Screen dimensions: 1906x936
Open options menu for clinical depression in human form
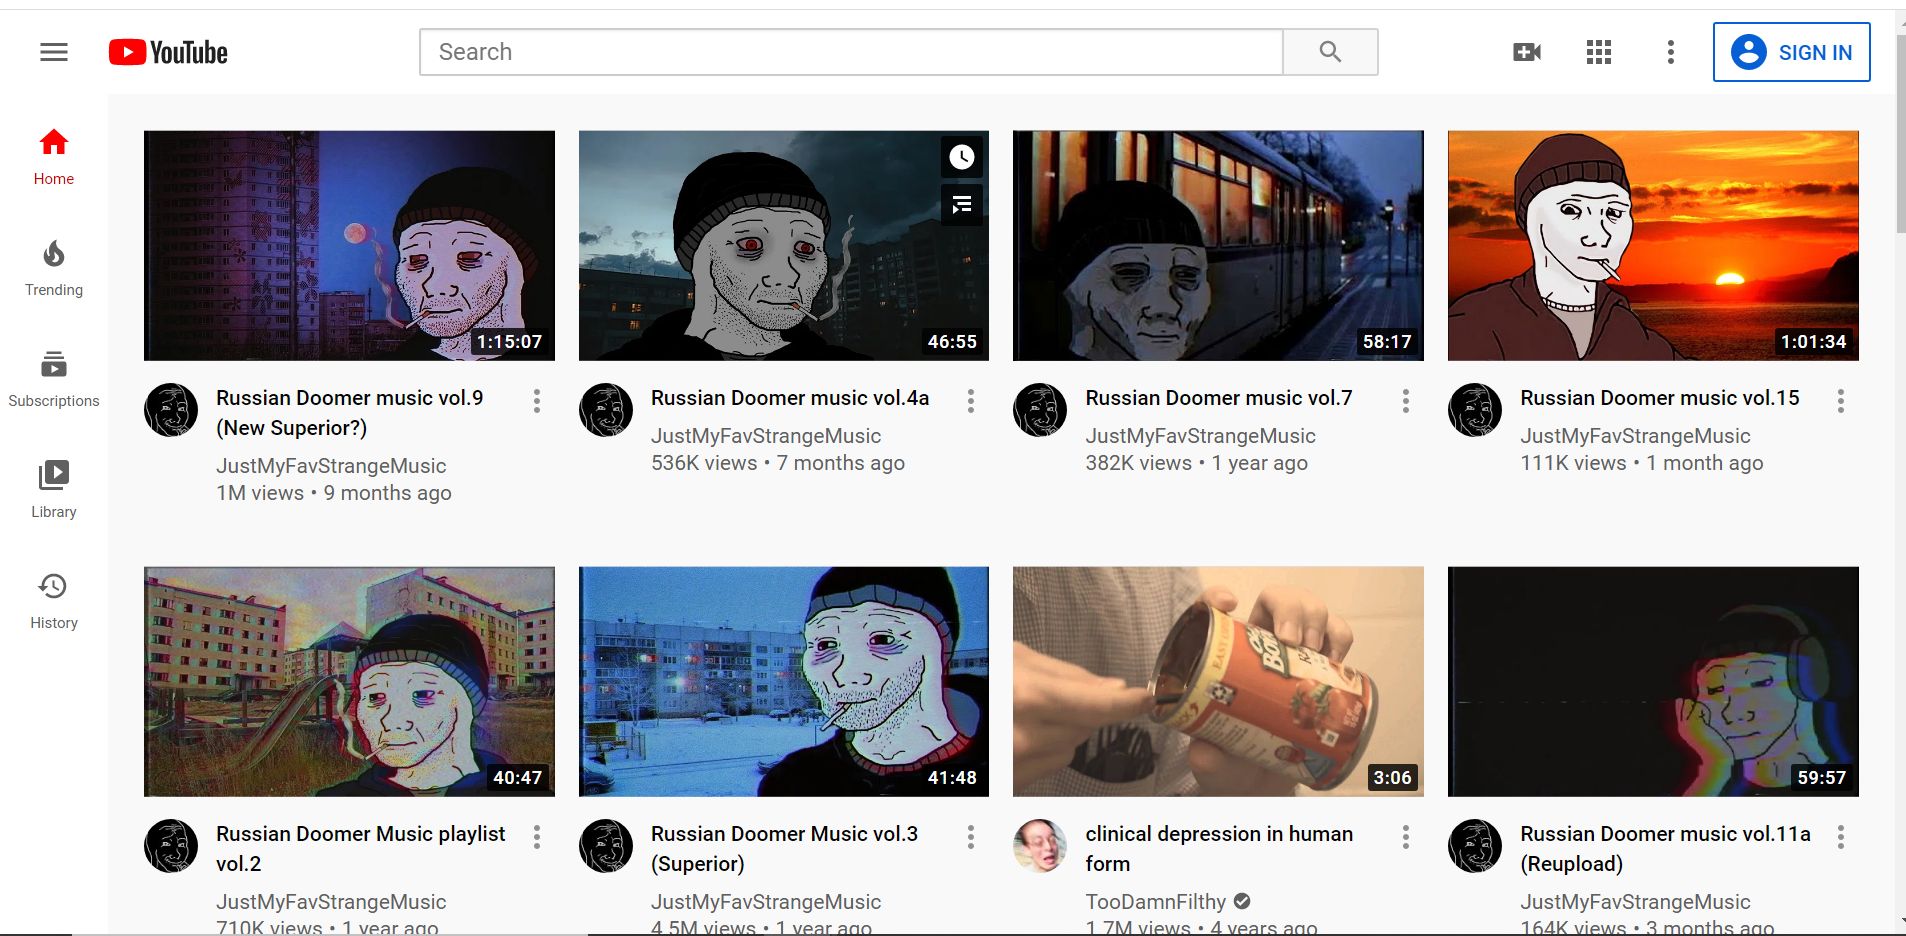(1405, 836)
